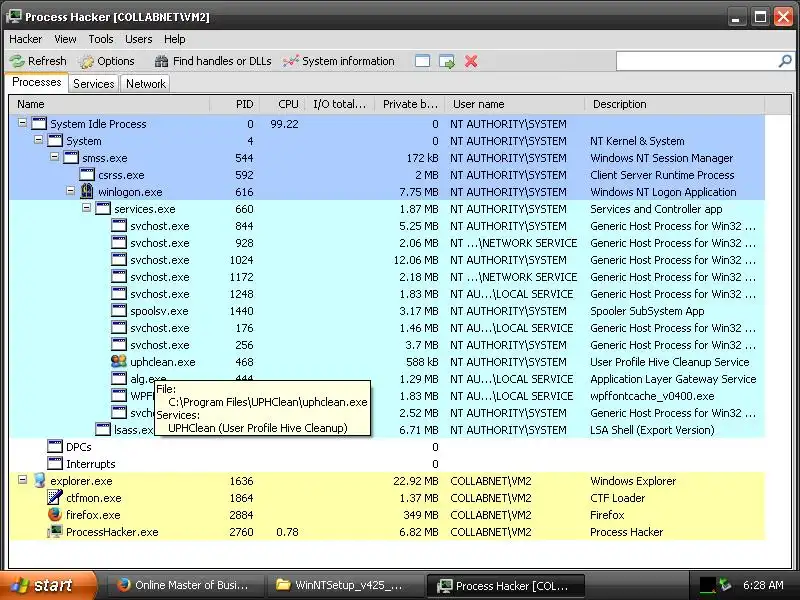Collapse the System Idle Process tree
Screen dimensions: 800x600
pos(22,122)
